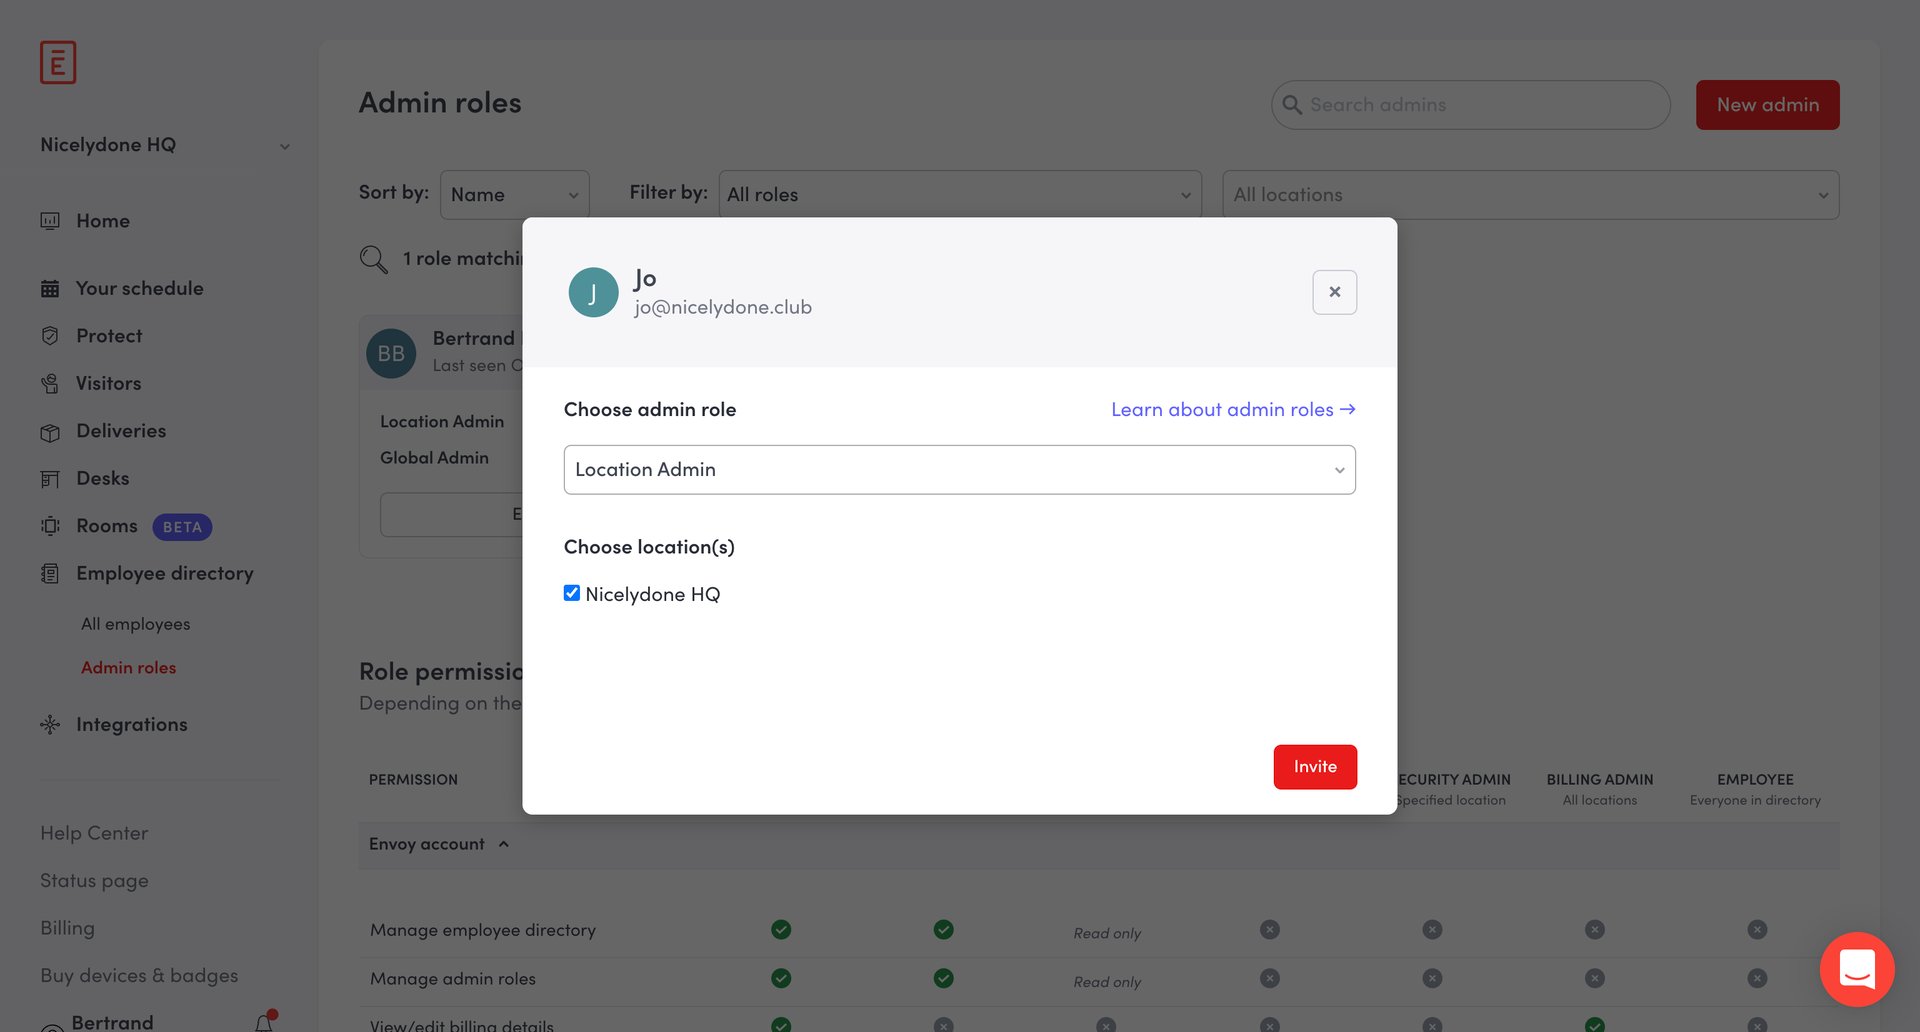1920x1032 pixels.
Task: Uncheck the Nicelydone HQ location checkbox
Action: tap(572, 592)
